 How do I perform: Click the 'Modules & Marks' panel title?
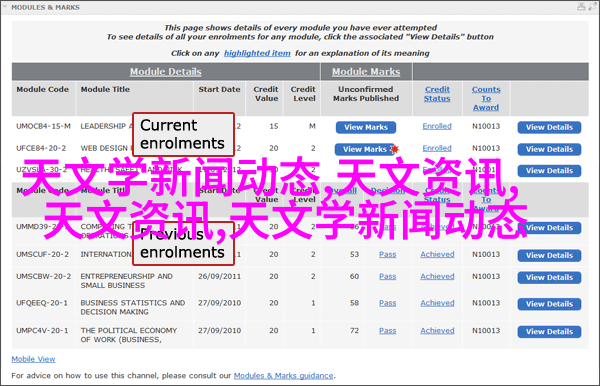[x=46, y=7]
